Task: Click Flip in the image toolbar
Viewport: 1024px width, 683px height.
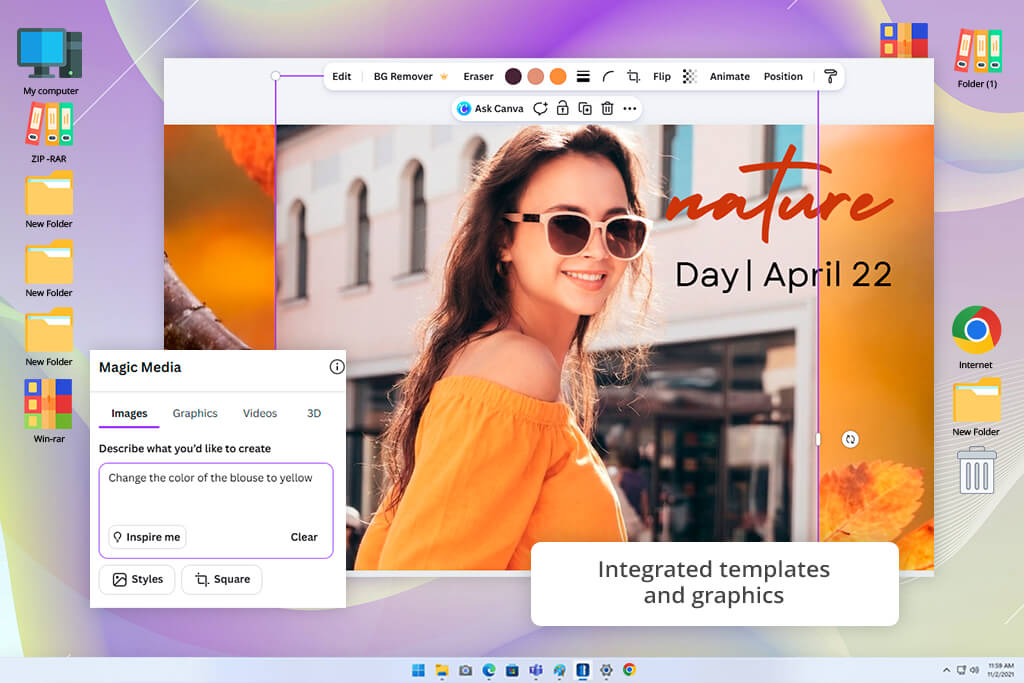Action: pyautogui.click(x=662, y=76)
